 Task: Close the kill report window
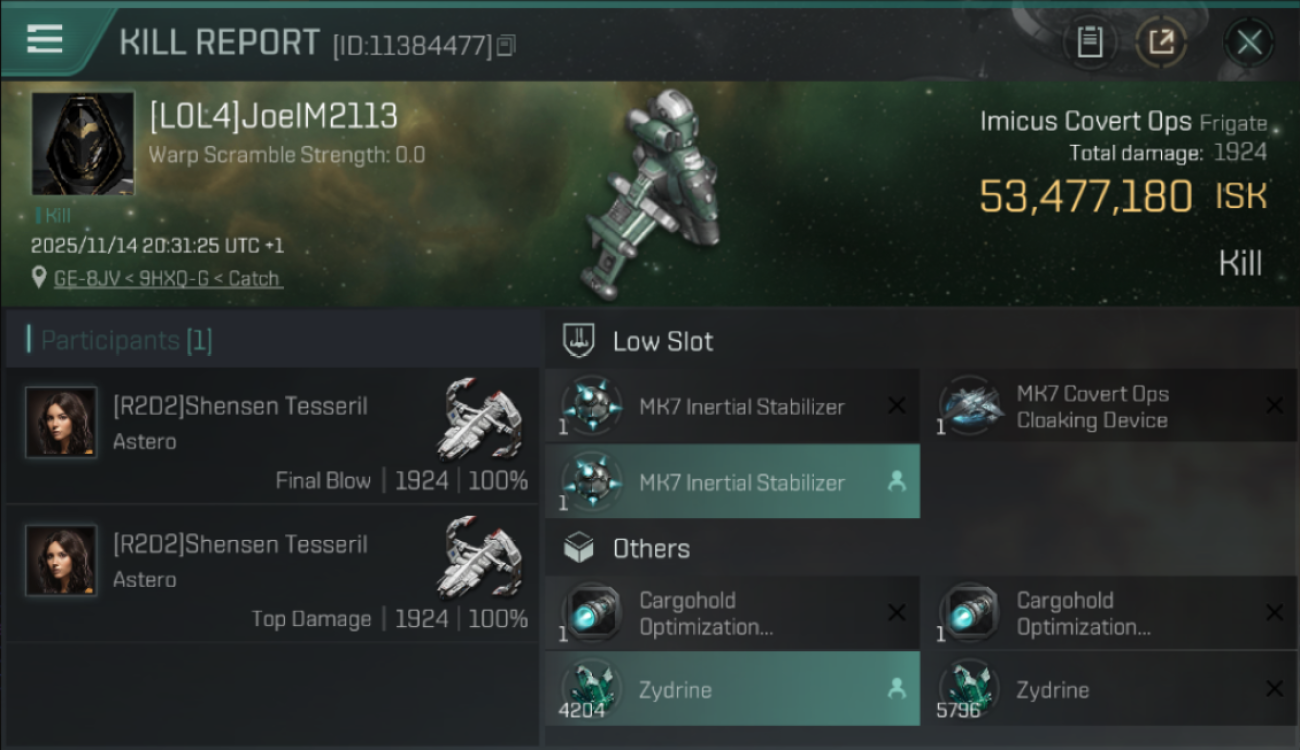click(x=1249, y=42)
